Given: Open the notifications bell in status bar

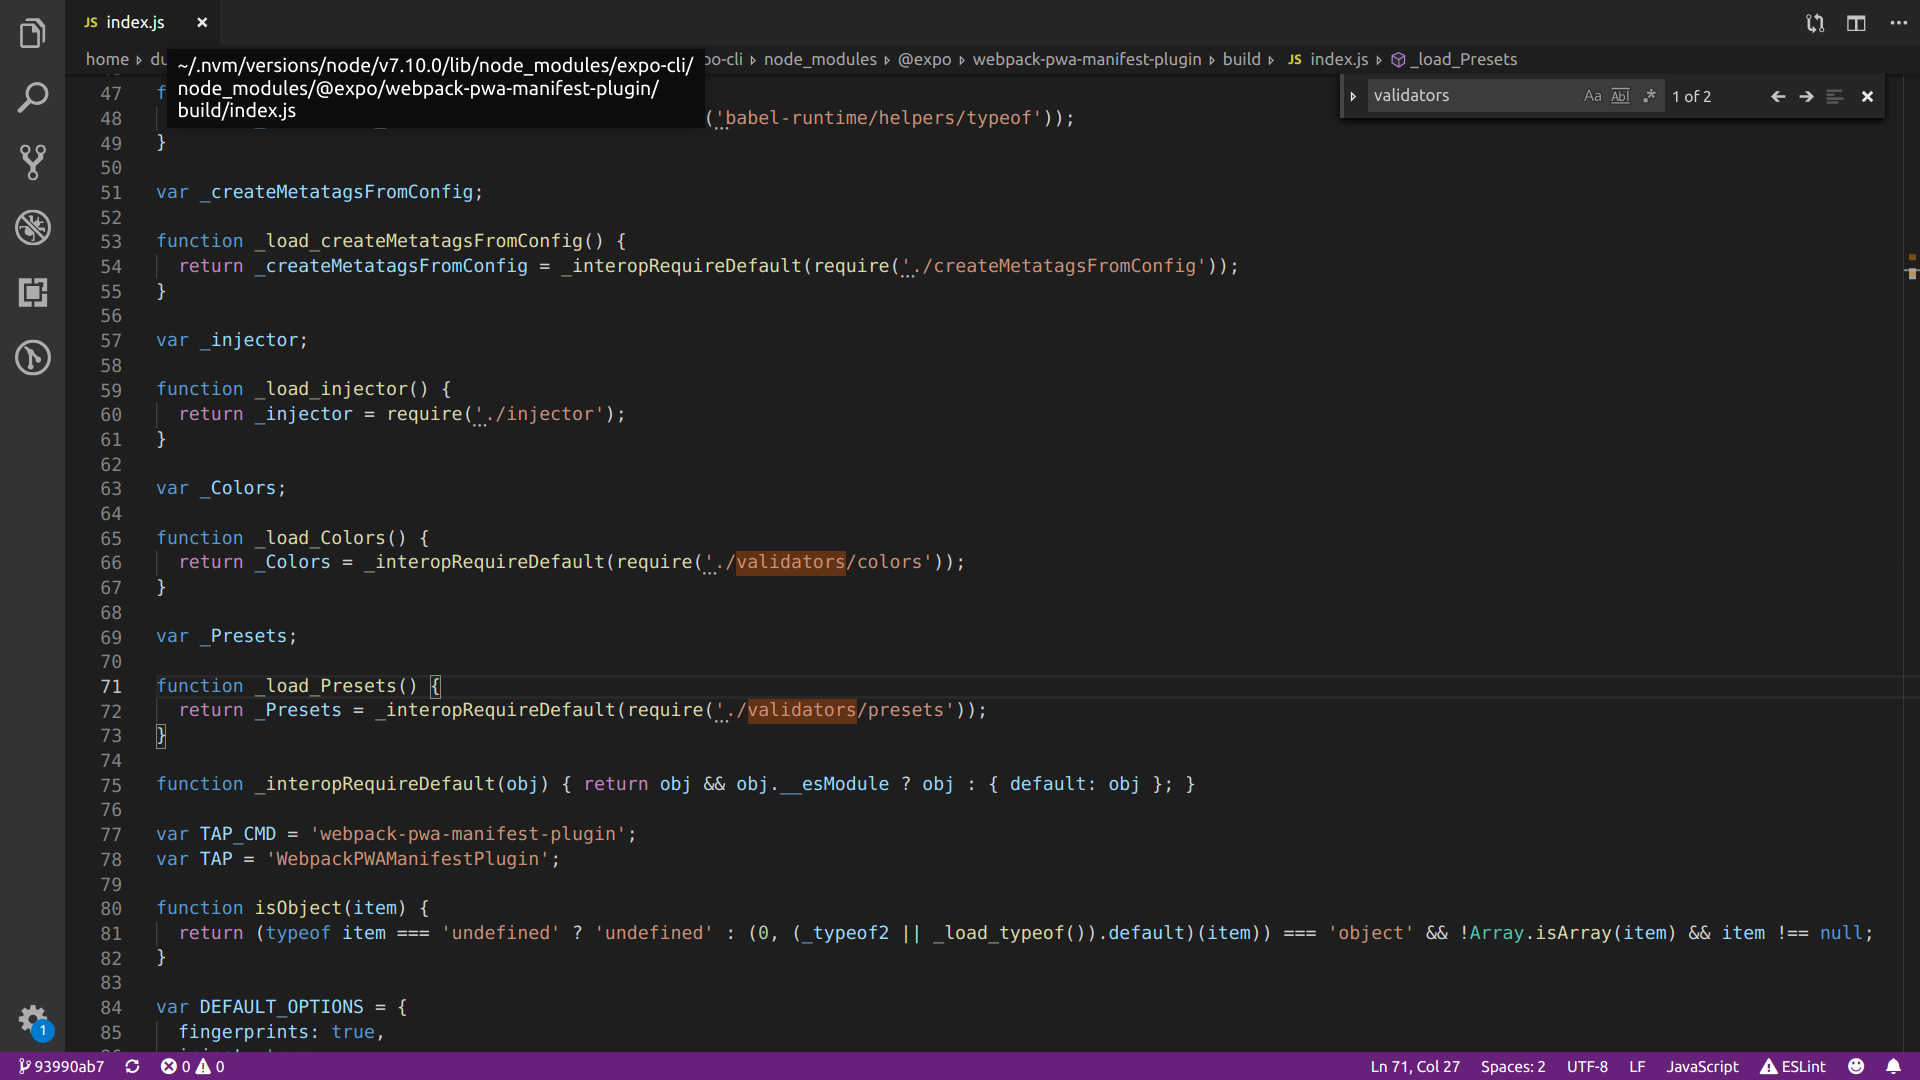Looking at the screenshot, I should (1893, 1066).
